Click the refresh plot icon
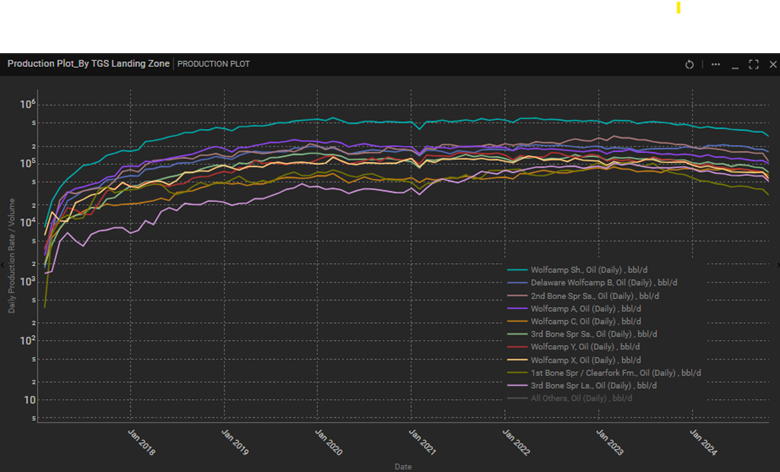780x472 pixels. pos(689,64)
